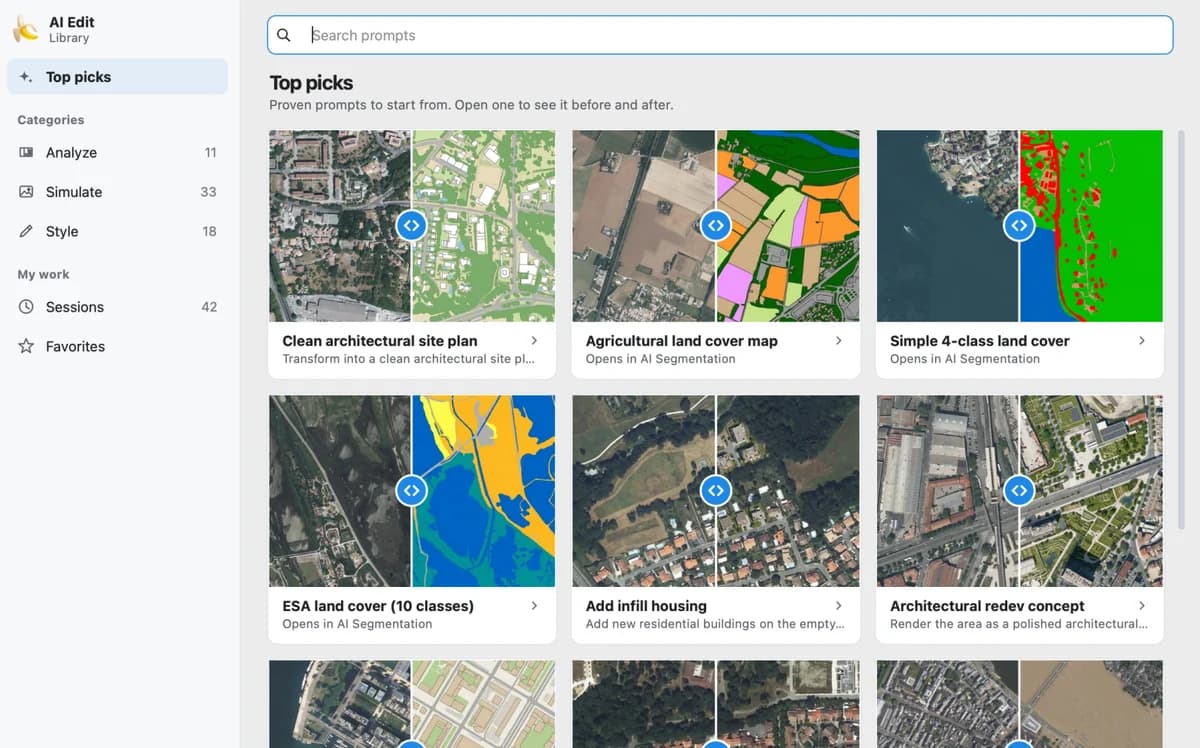Click the sparkle icon beside Top picks
This screenshot has height=748, width=1200.
point(26,77)
